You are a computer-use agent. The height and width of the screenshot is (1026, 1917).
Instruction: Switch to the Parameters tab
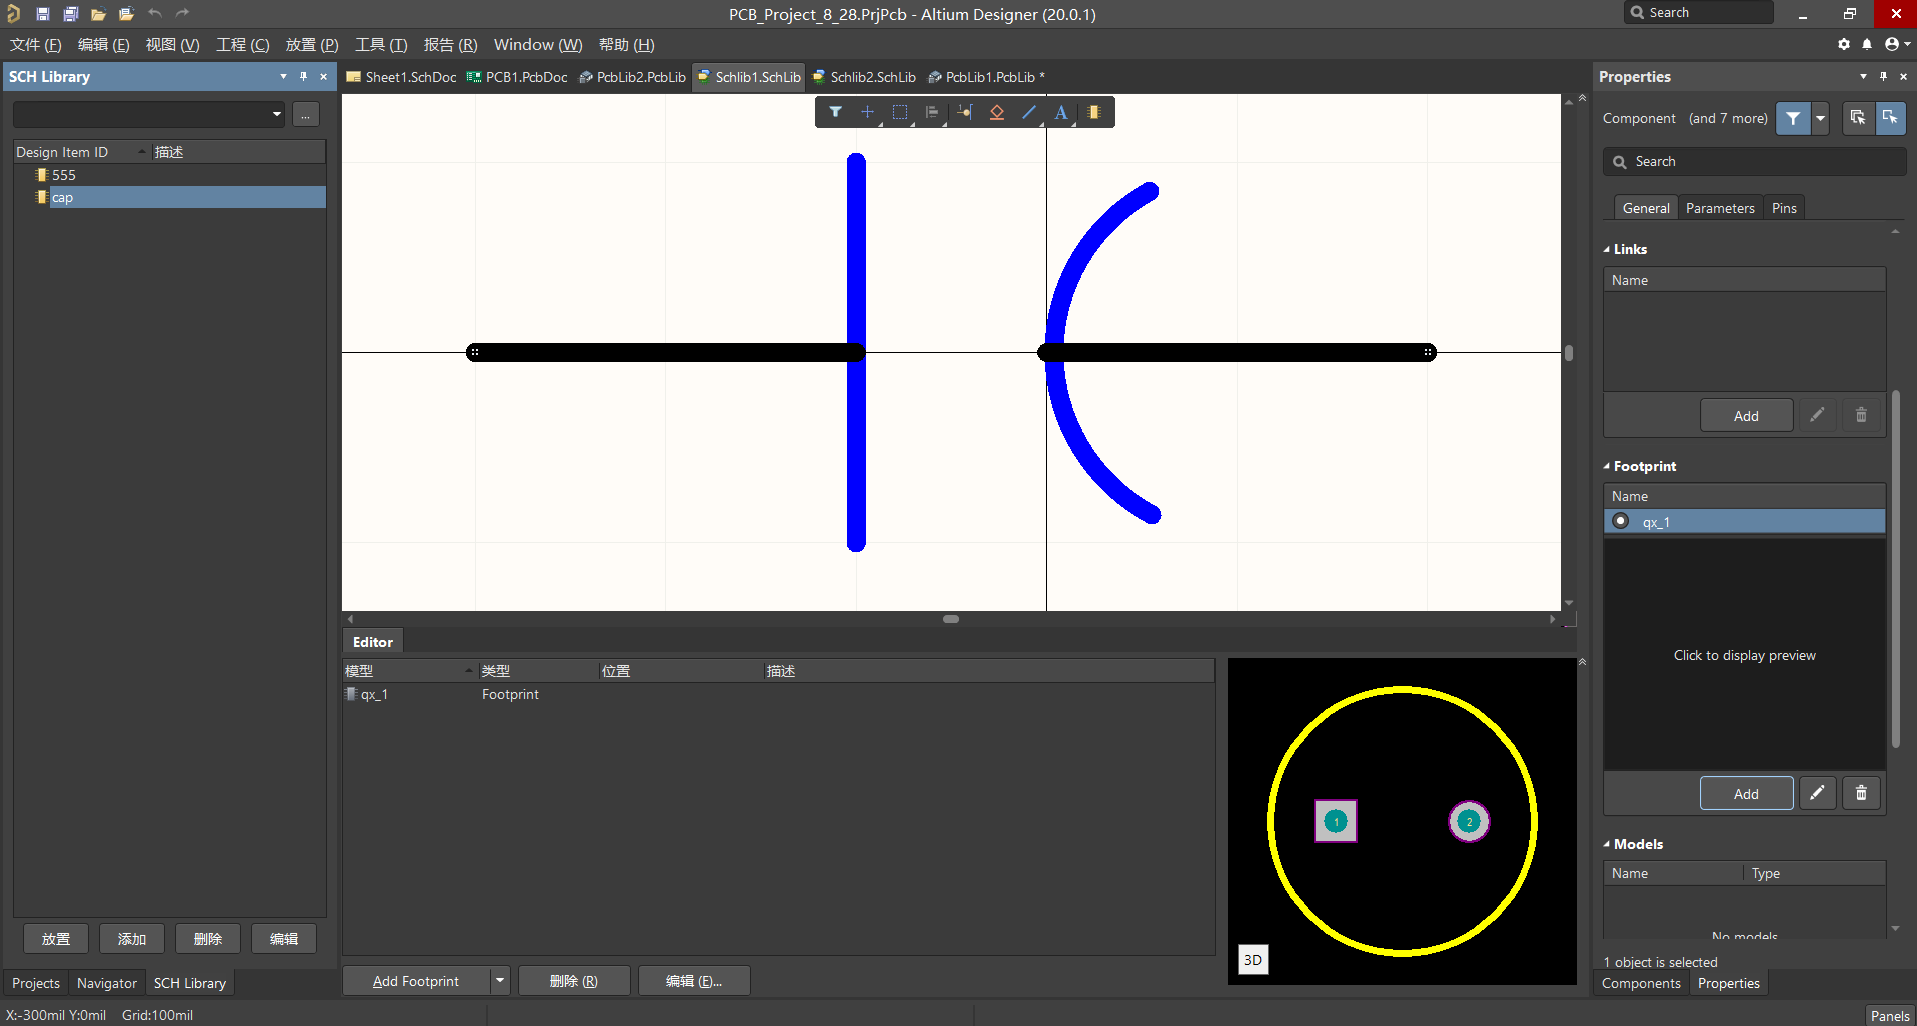pyautogui.click(x=1720, y=208)
